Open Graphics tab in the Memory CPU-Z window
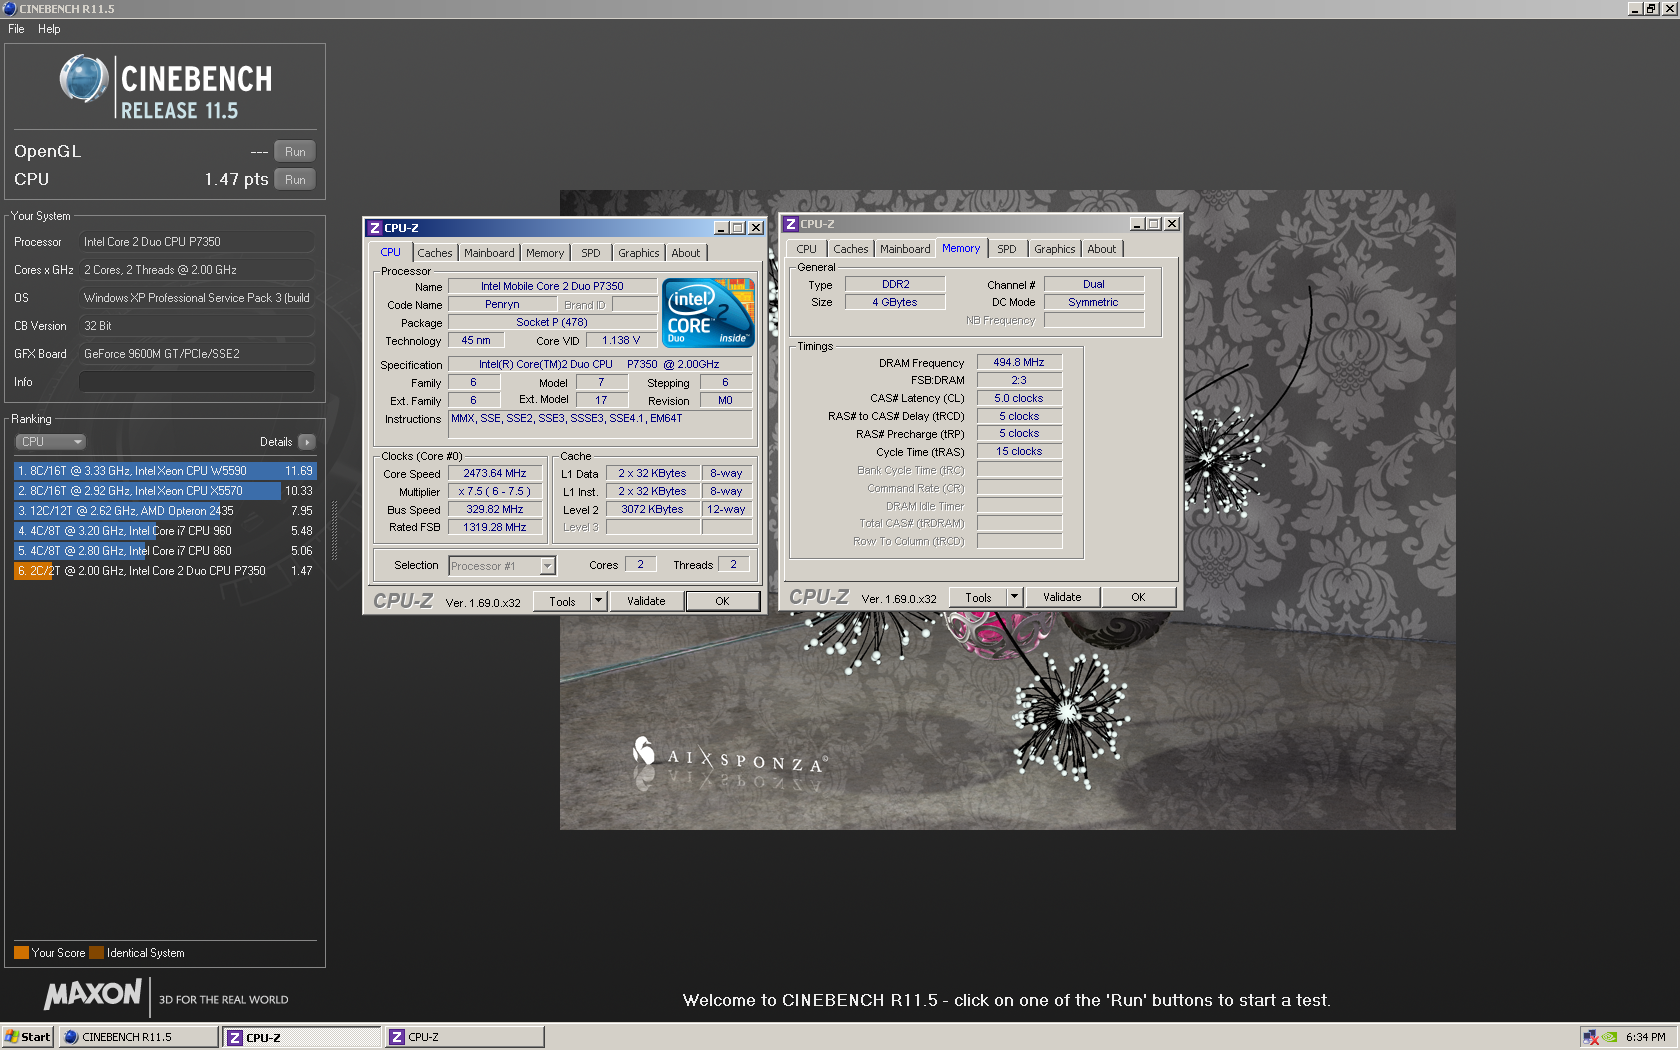1680x1050 pixels. [x=1054, y=249]
